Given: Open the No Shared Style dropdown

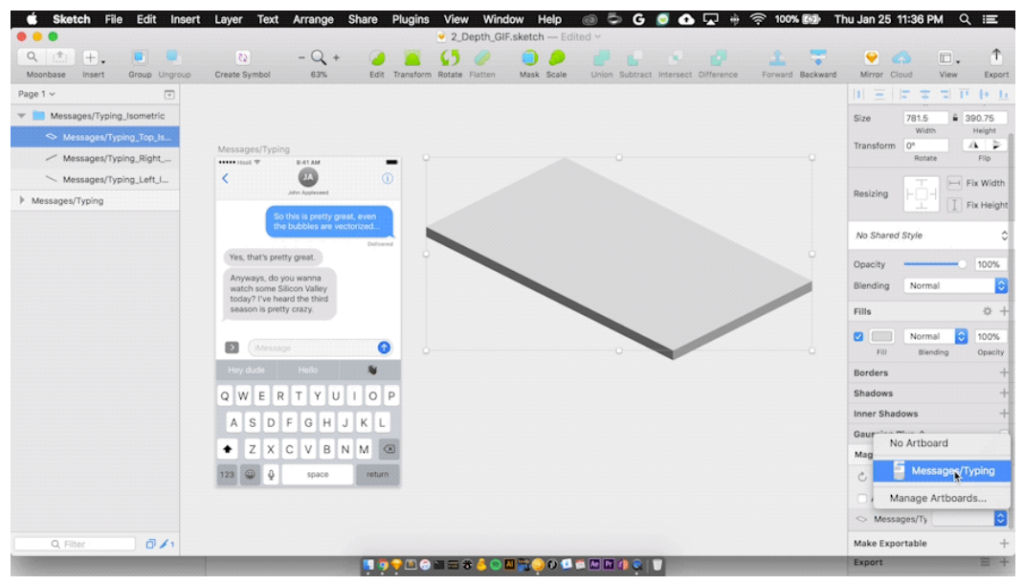Looking at the screenshot, I should click(x=930, y=236).
